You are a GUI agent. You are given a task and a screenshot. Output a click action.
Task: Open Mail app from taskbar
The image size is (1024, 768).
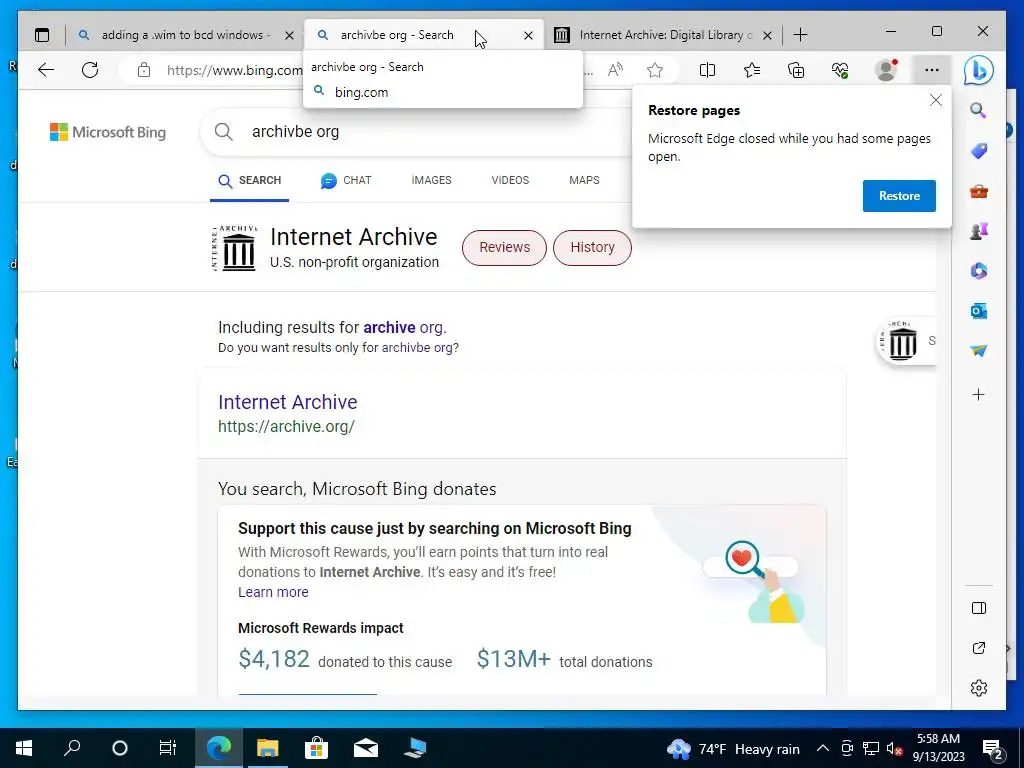[366, 748]
